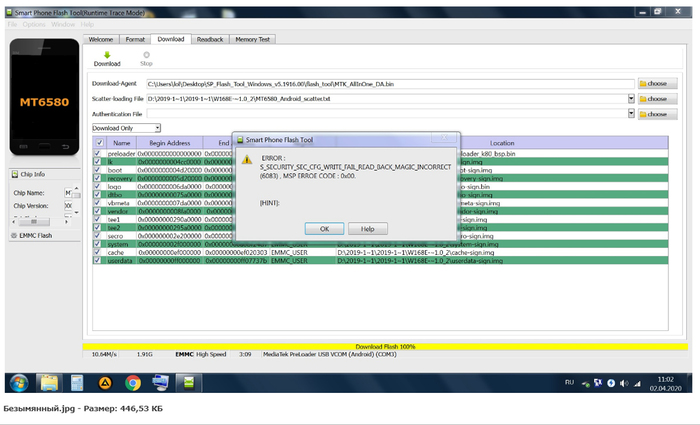Click the cache-sign.img location cell

click(x=502, y=252)
